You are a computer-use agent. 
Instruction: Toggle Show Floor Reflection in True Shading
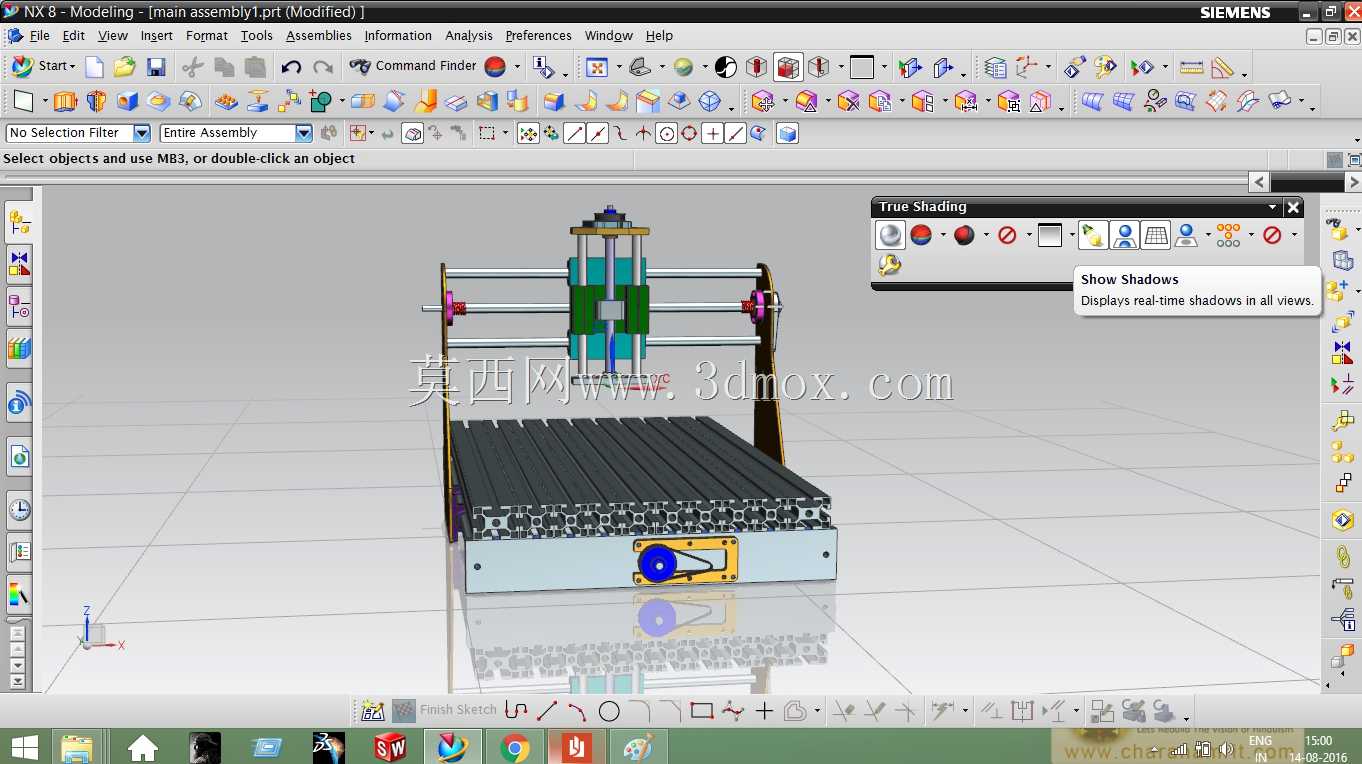(x=1125, y=235)
